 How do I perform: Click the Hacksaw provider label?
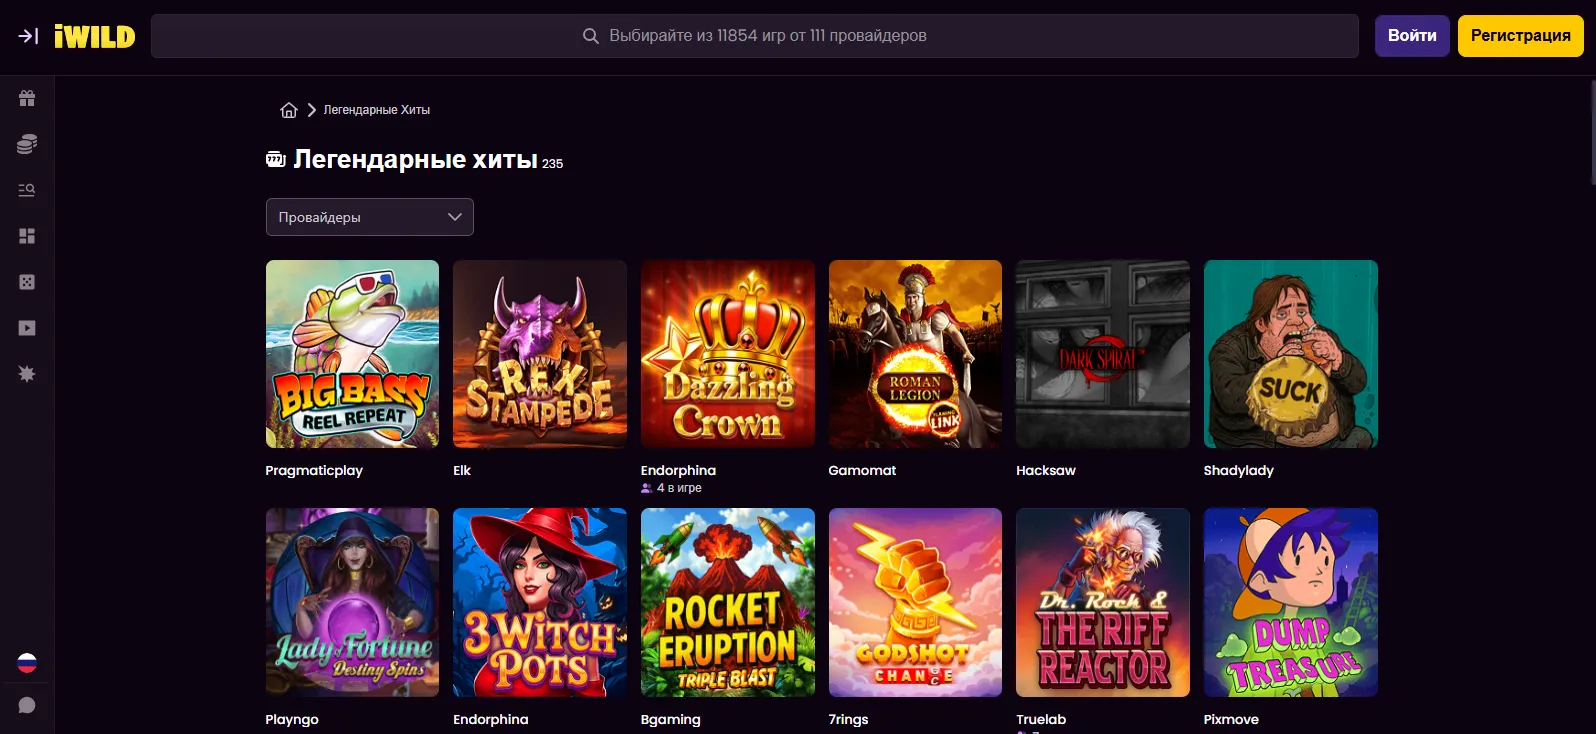point(1046,471)
